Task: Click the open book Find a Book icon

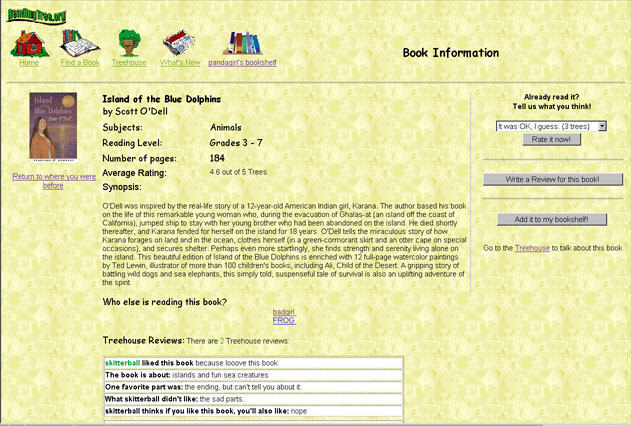Action: click(79, 43)
